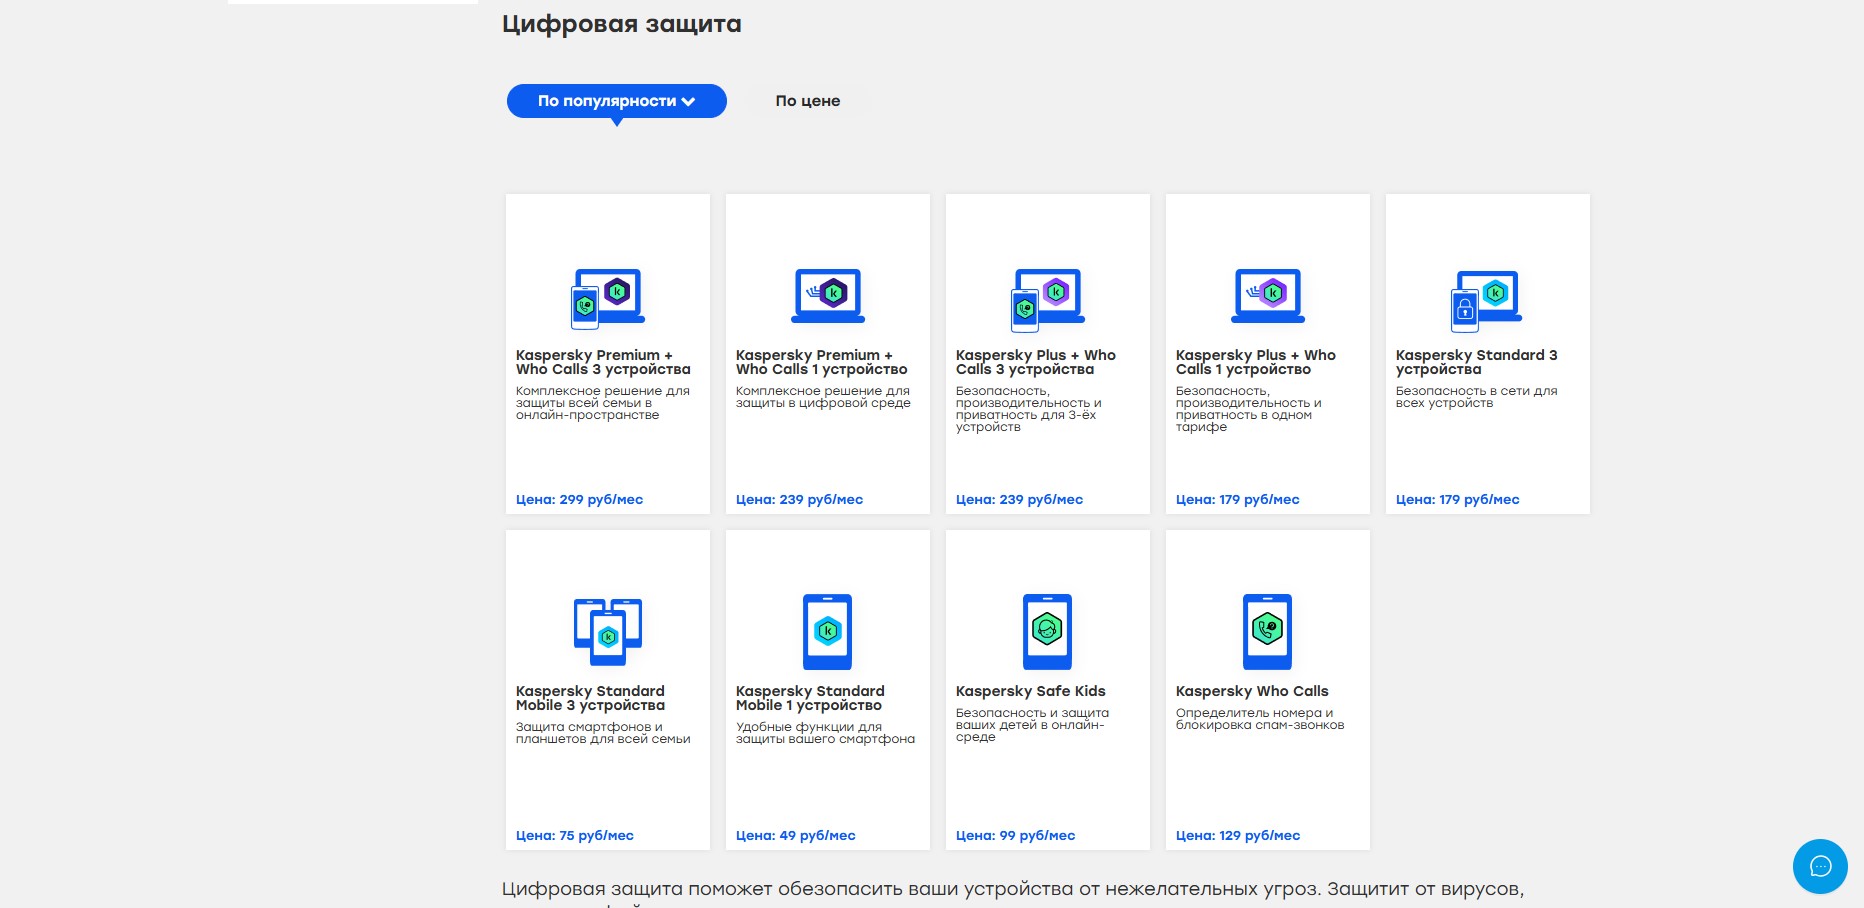Open Kaspersky Who Calls title link
Image resolution: width=1864 pixels, height=908 pixels.
tap(1252, 691)
